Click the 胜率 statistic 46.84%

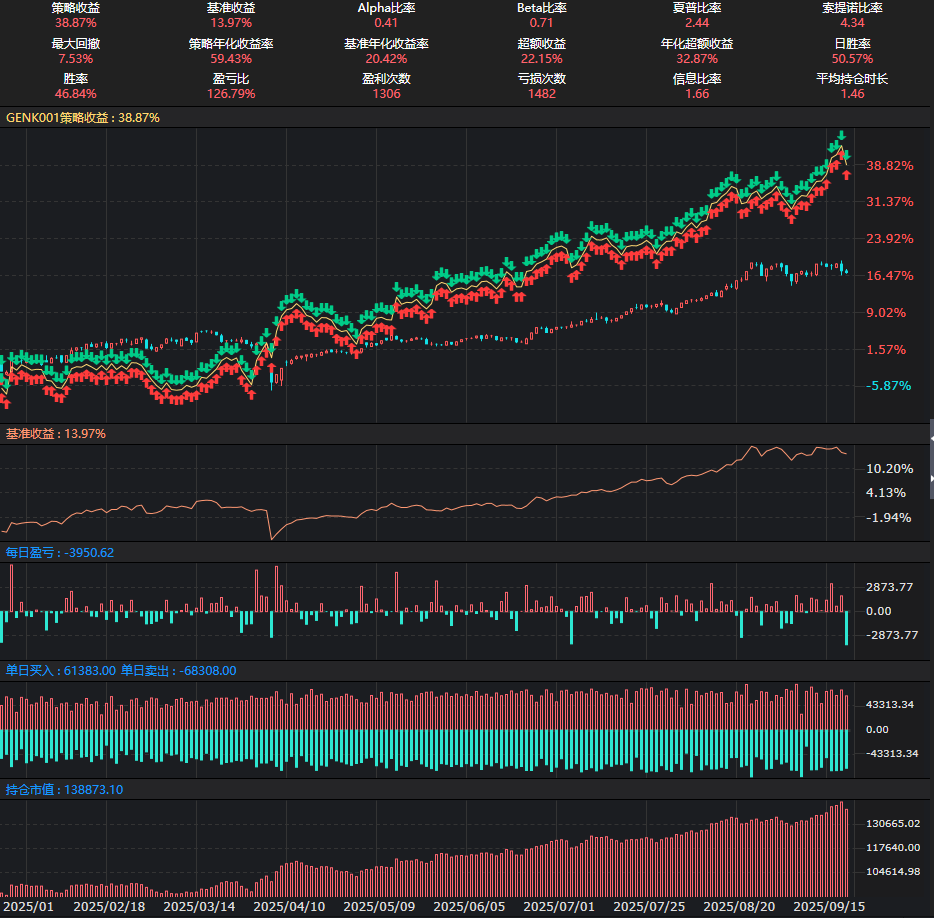click(x=75, y=93)
